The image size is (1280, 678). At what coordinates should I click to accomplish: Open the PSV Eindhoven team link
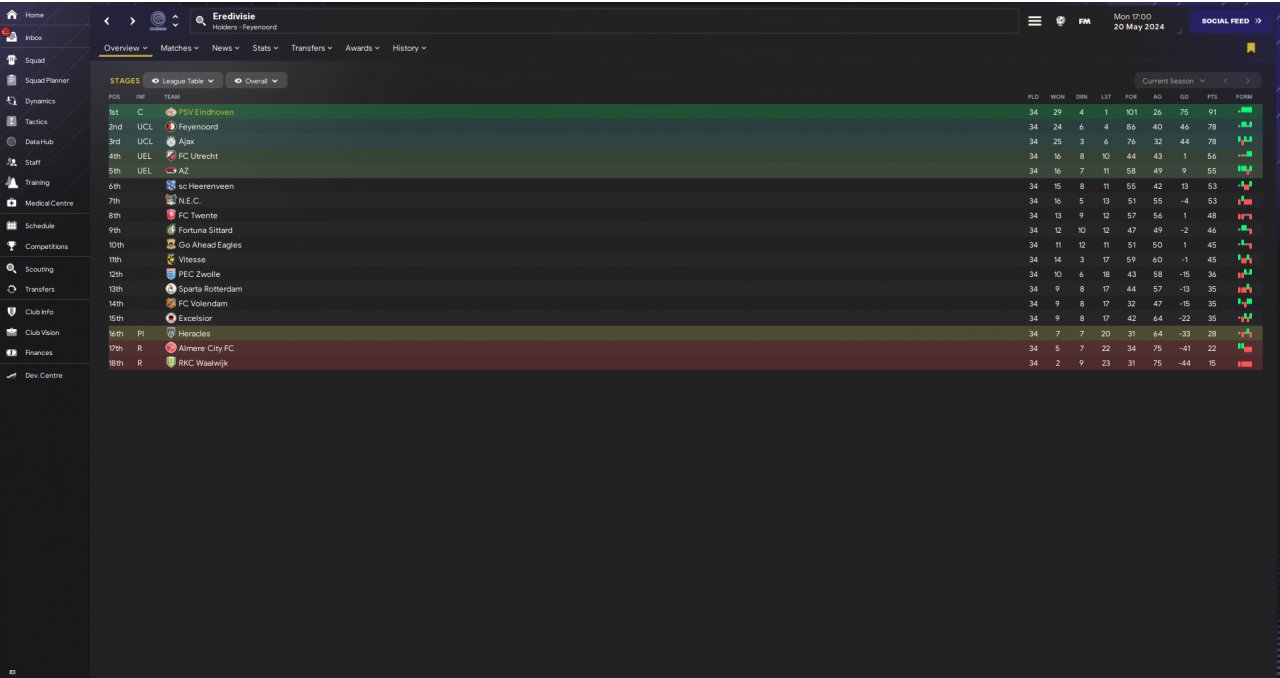[206, 112]
